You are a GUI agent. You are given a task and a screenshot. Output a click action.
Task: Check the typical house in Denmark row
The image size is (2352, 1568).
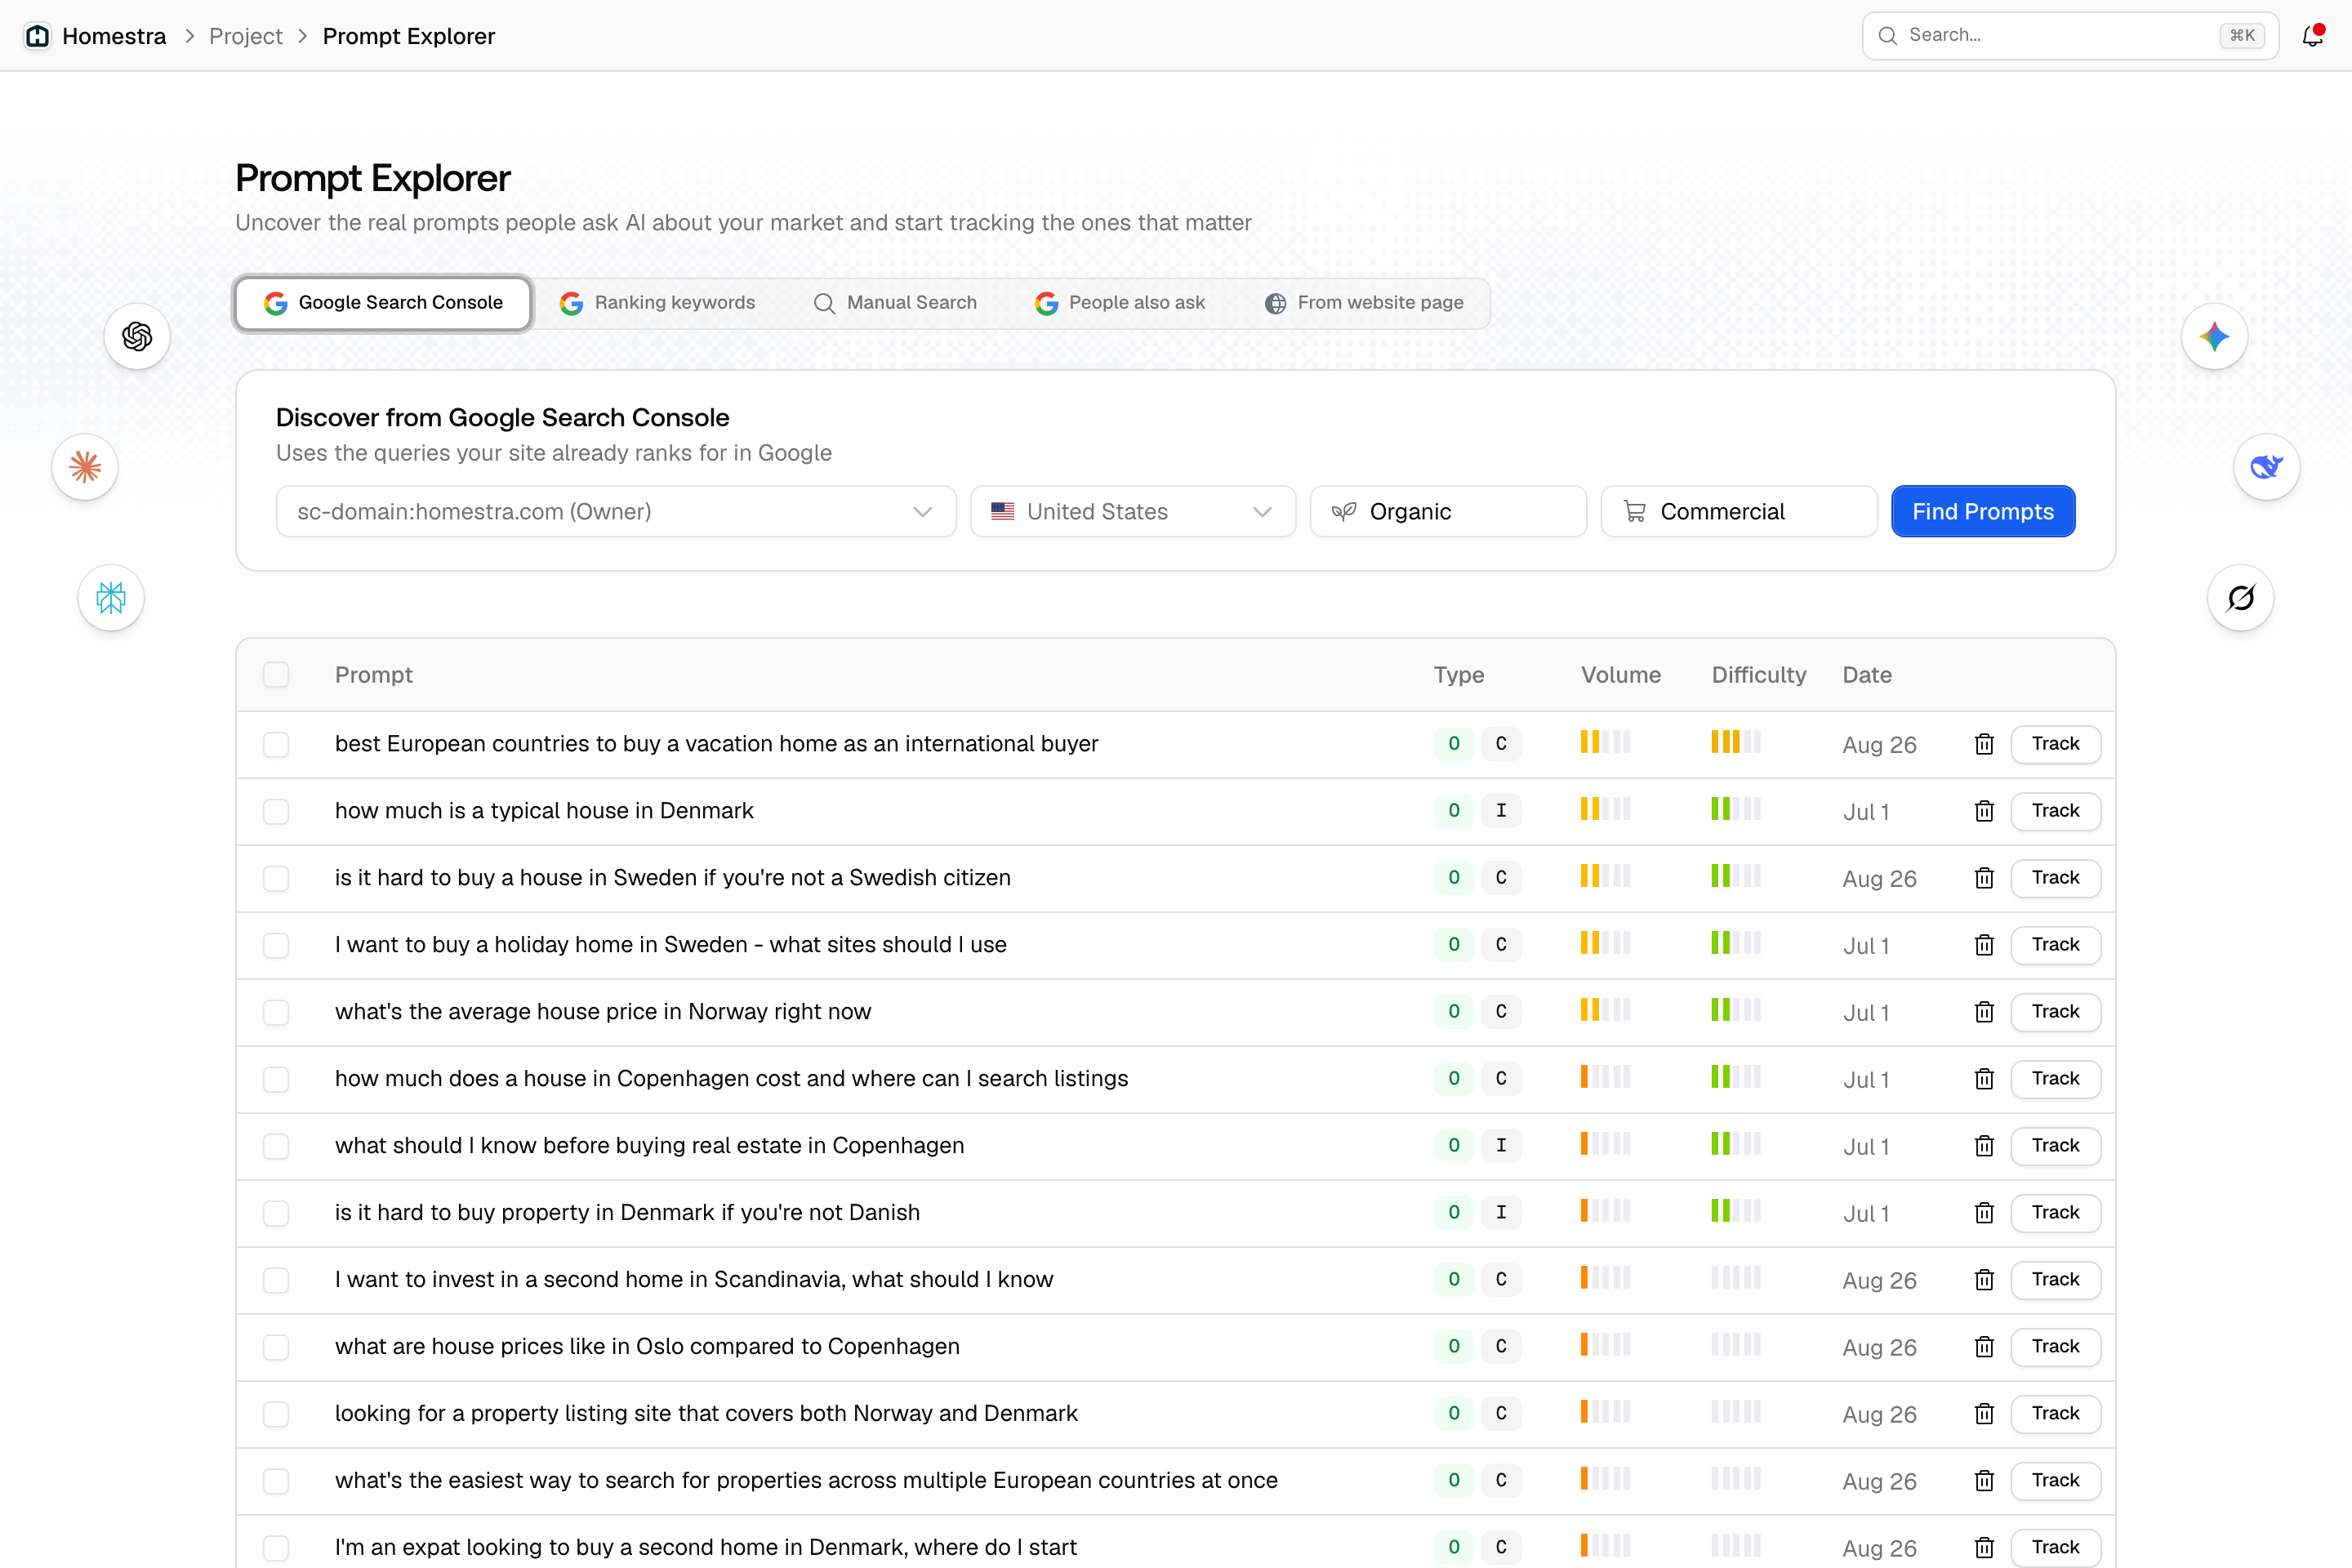point(276,811)
